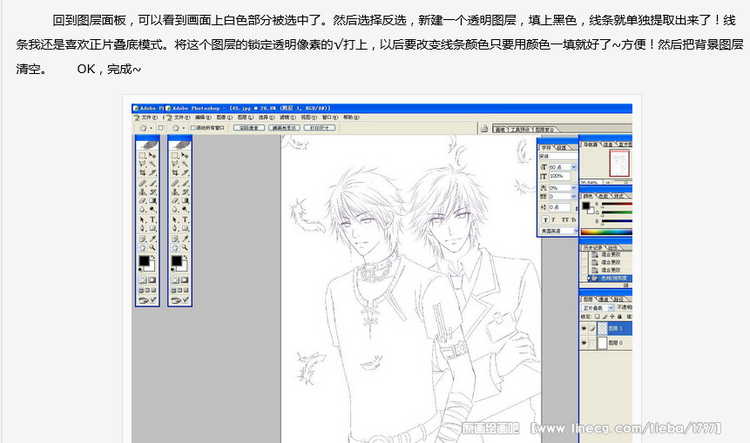Toggle lock all (padlock) in the Layers panel
Screen dimensions: 750x443
[x=619, y=317]
